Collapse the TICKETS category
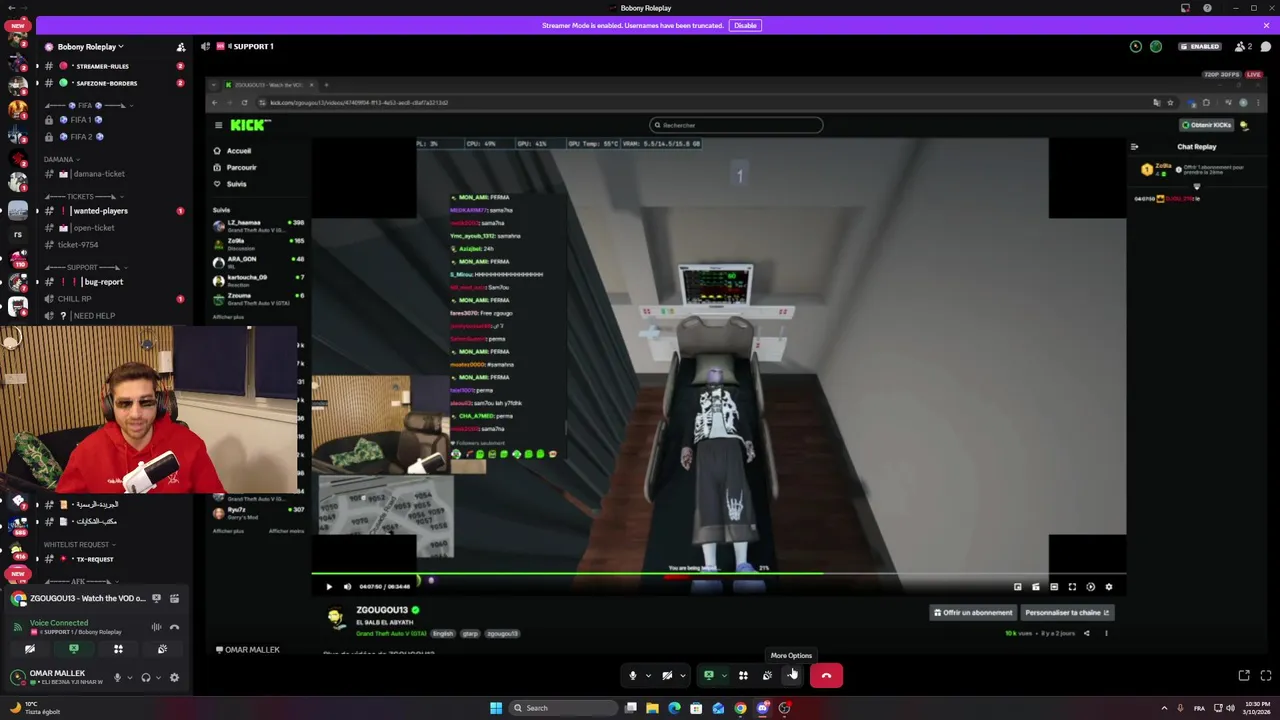The image size is (1280, 720). coord(85,196)
